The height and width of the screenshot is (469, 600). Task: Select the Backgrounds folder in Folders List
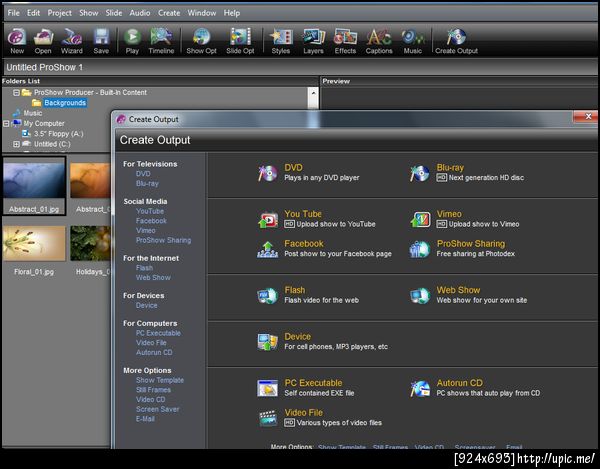[x=65, y=103]
